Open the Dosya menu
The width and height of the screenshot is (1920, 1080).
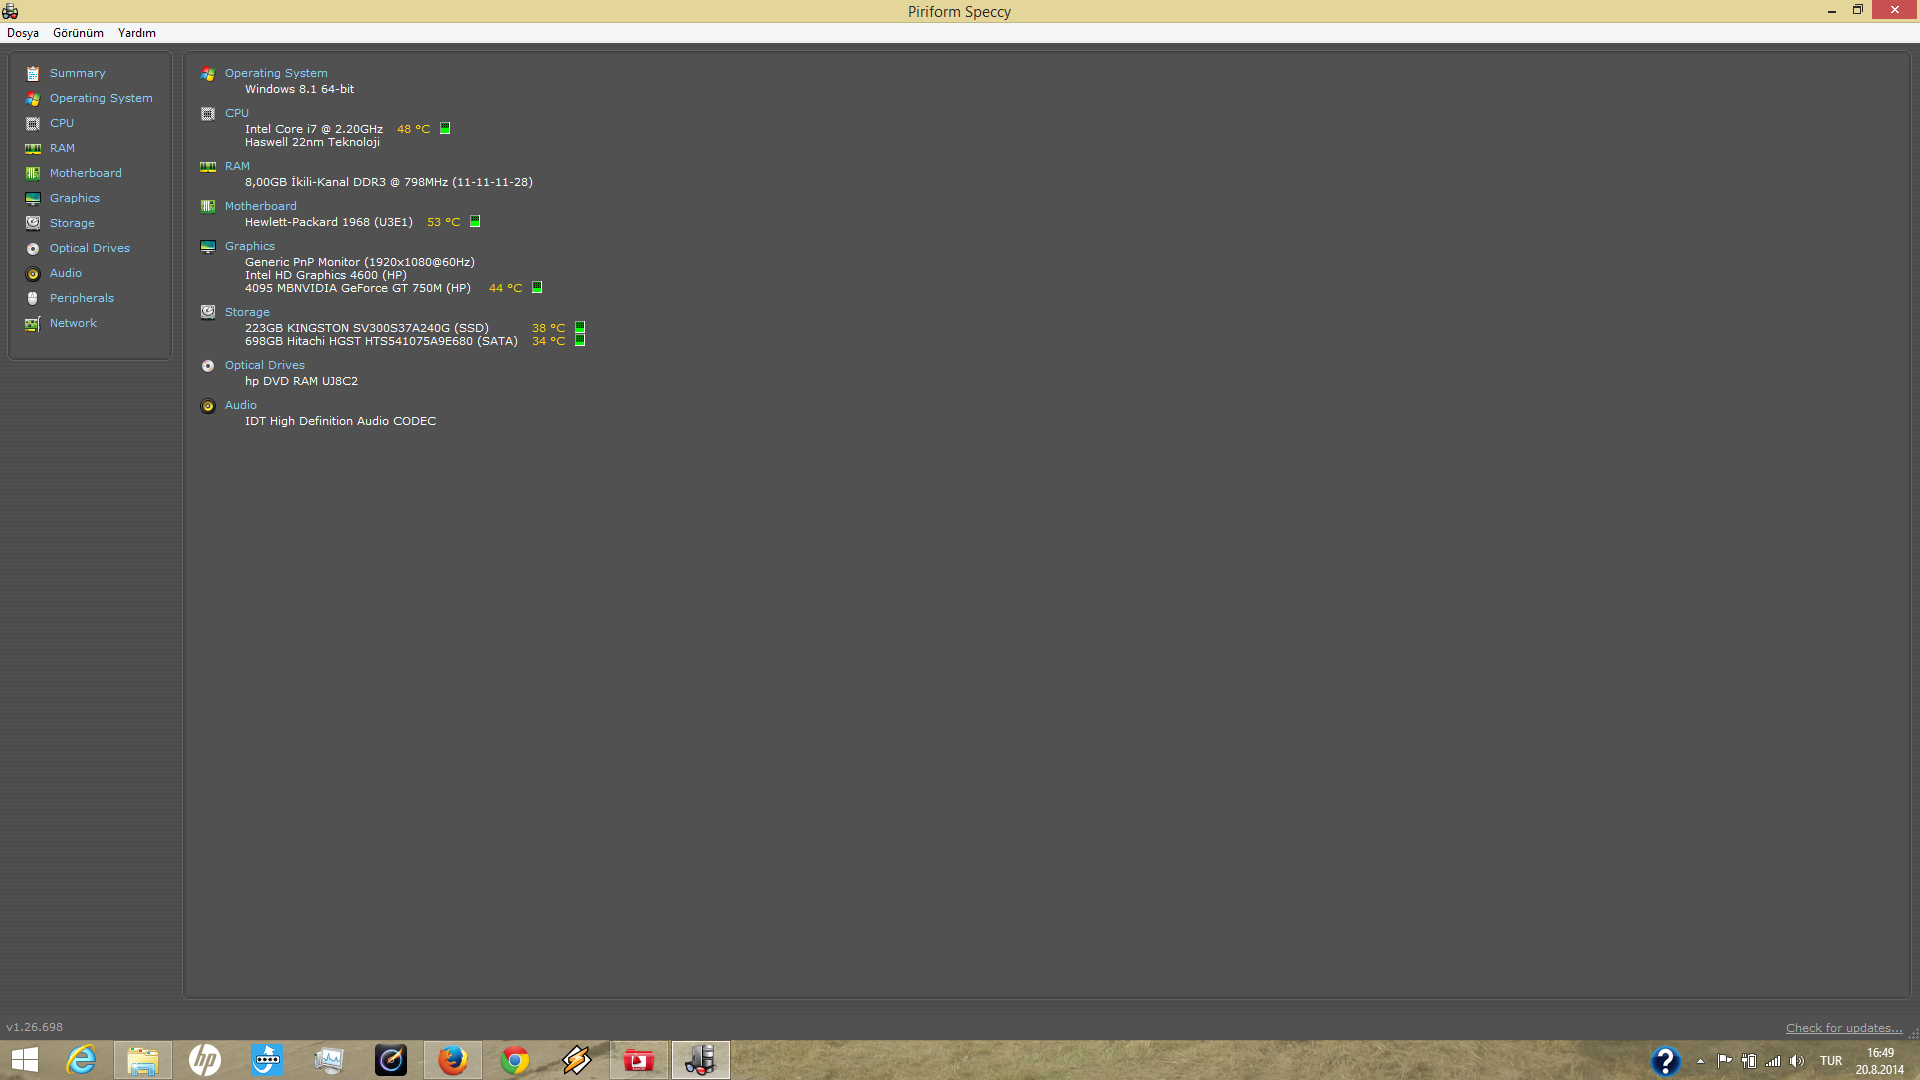click(x=23, y=33)
